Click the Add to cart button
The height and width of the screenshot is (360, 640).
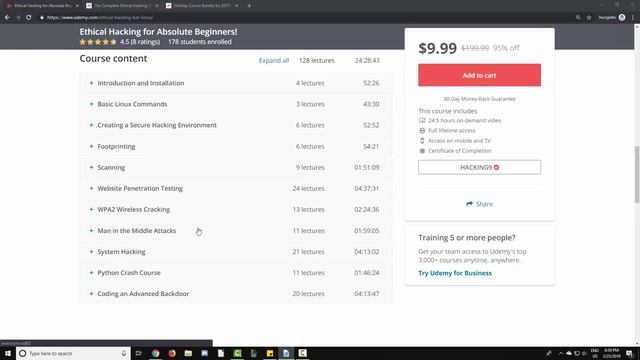(x=479, y=75)
